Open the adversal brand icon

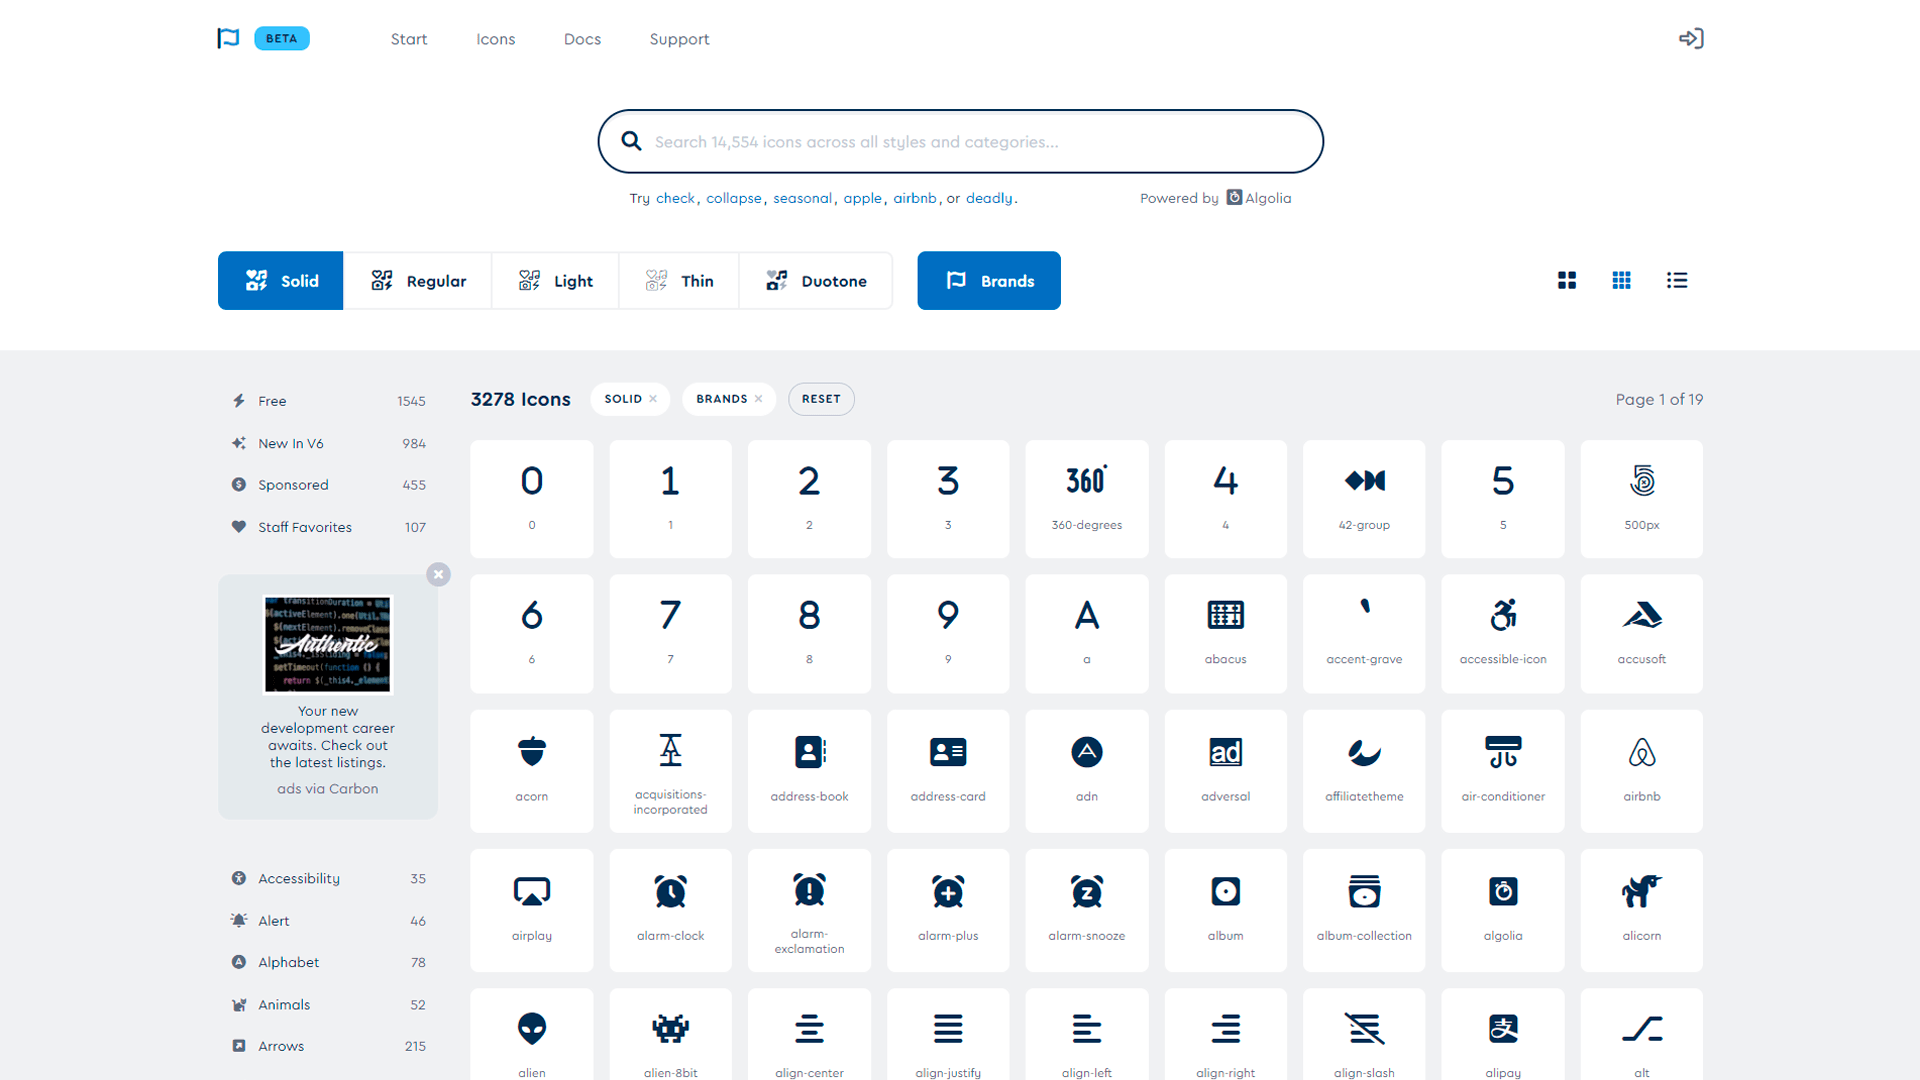[x=1225, y=771]
